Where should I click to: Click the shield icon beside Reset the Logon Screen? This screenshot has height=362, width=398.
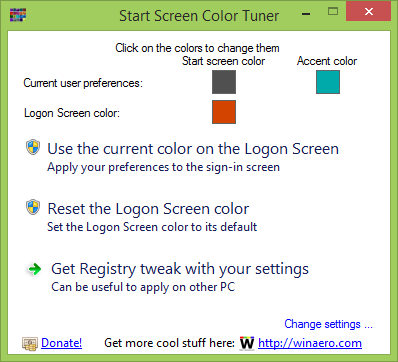[33, 207]
